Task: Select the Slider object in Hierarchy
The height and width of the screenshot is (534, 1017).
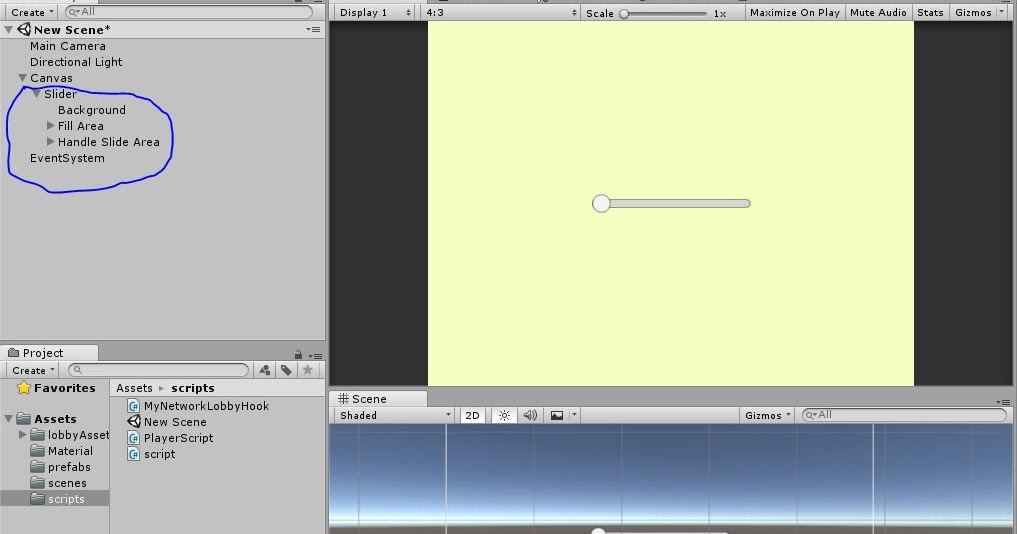Action: coord(60,94)
